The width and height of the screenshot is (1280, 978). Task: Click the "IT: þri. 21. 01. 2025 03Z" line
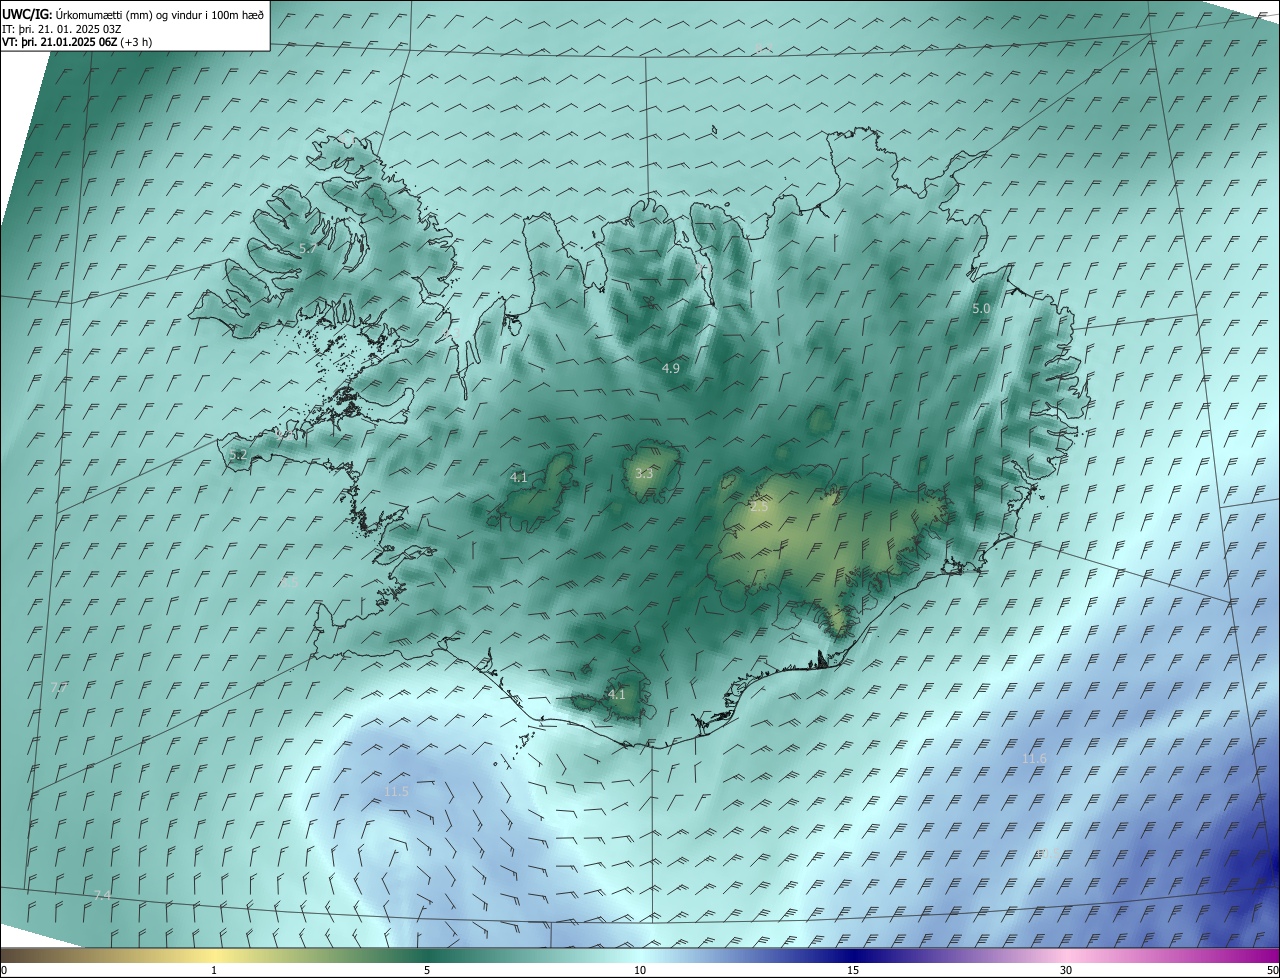(x=62, y=28)
